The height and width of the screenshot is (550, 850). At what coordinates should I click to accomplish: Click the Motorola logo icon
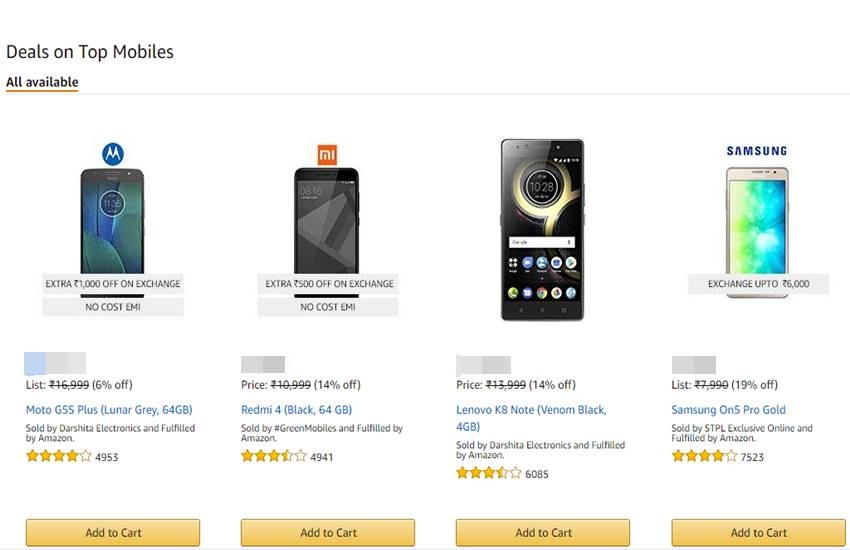point(113,154)
